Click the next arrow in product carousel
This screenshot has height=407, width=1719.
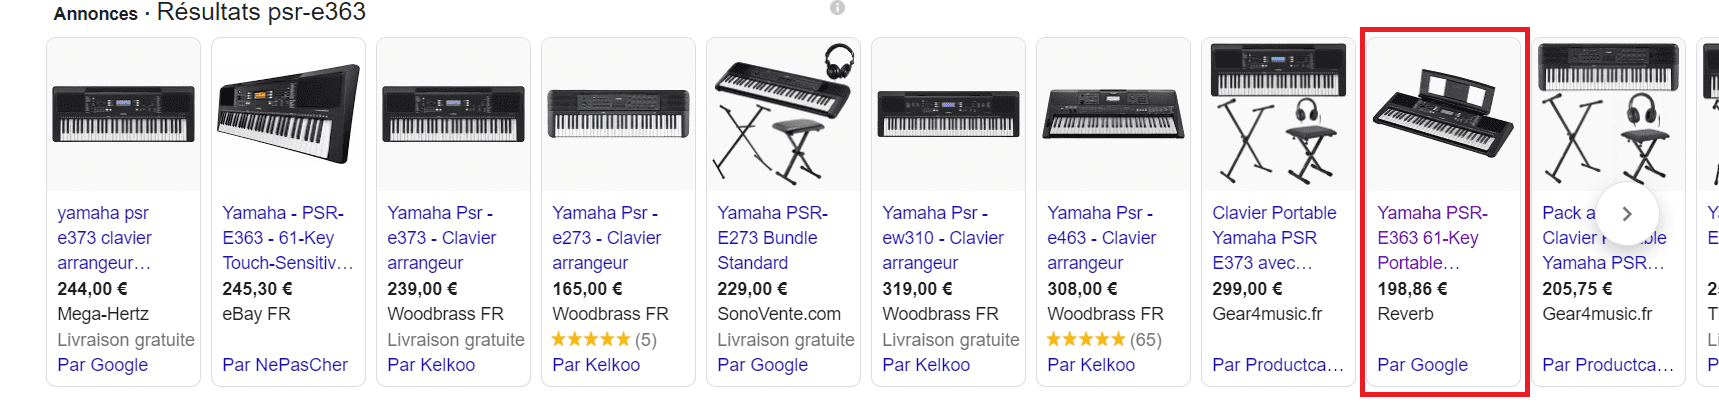pos(1627,213)
